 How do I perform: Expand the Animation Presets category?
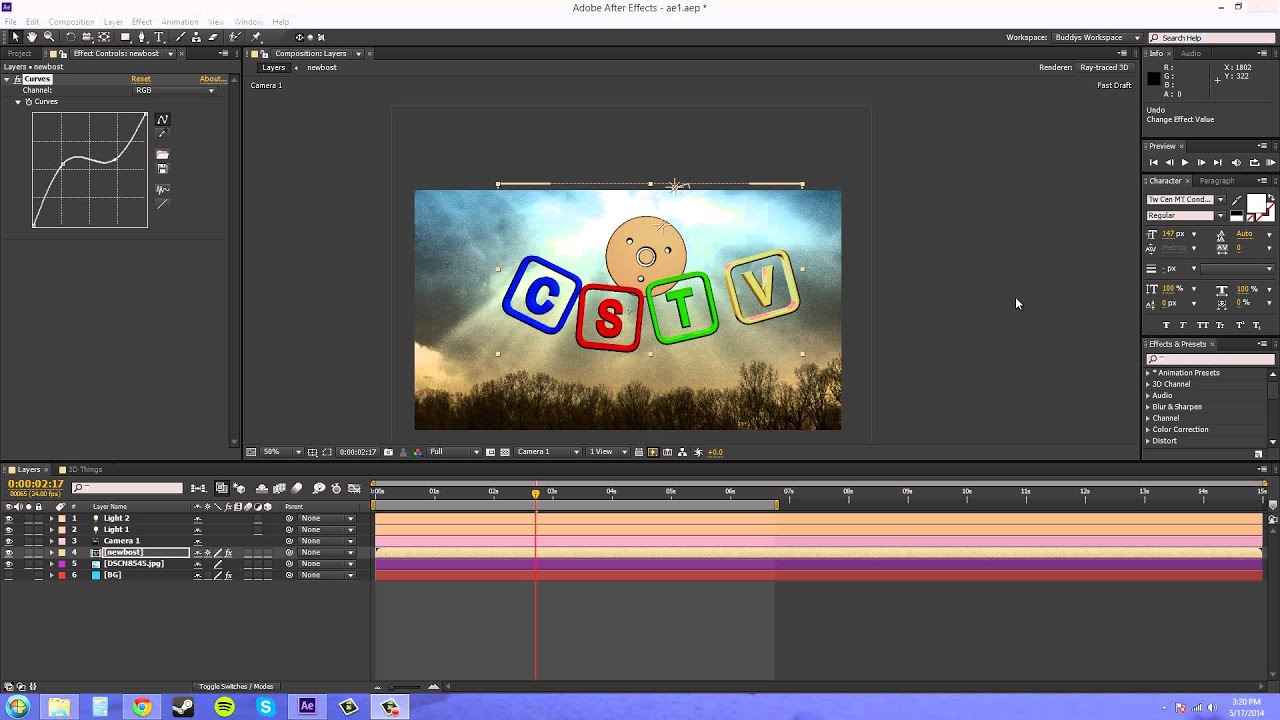click(1148, 373)
